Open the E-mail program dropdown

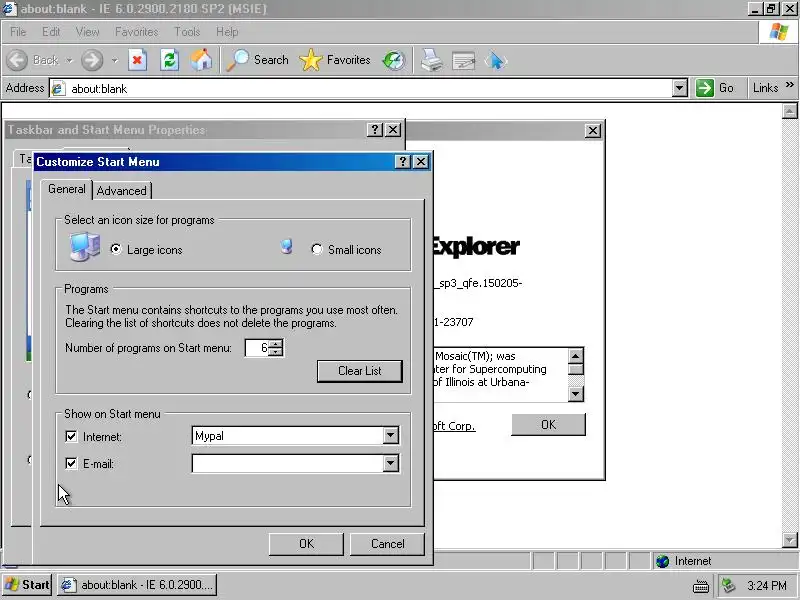tap(391, 463)
